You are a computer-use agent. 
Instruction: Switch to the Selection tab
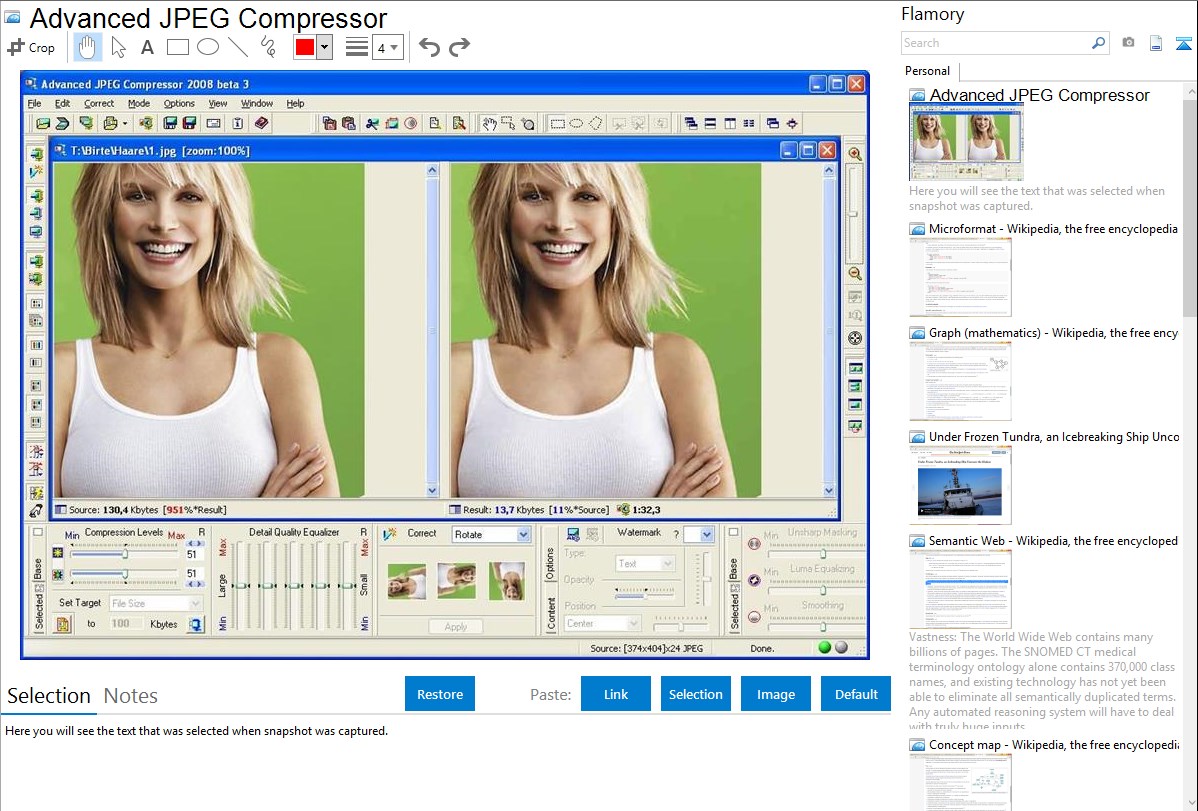tap(49, 696)
